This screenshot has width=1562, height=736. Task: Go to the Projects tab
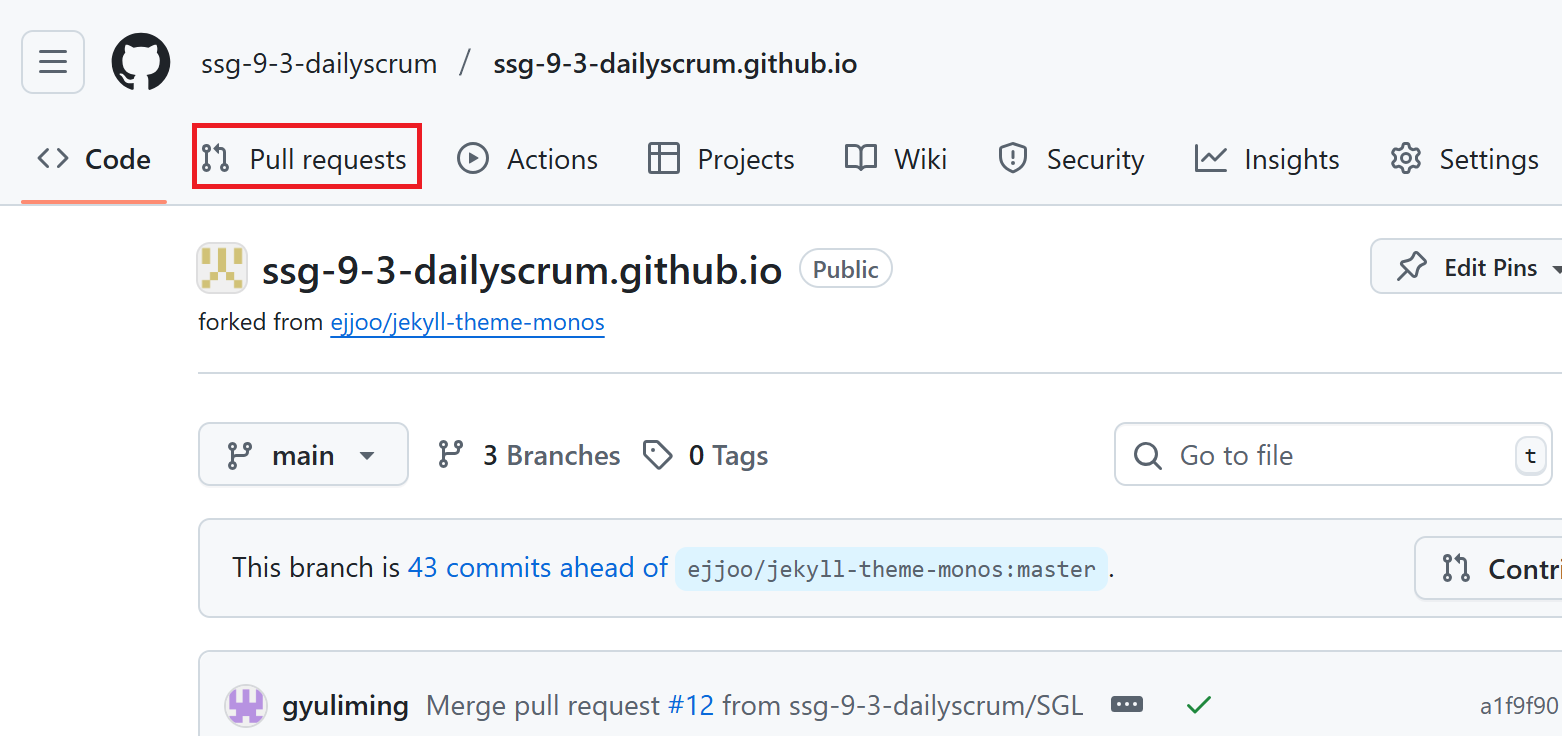(721, 159)
